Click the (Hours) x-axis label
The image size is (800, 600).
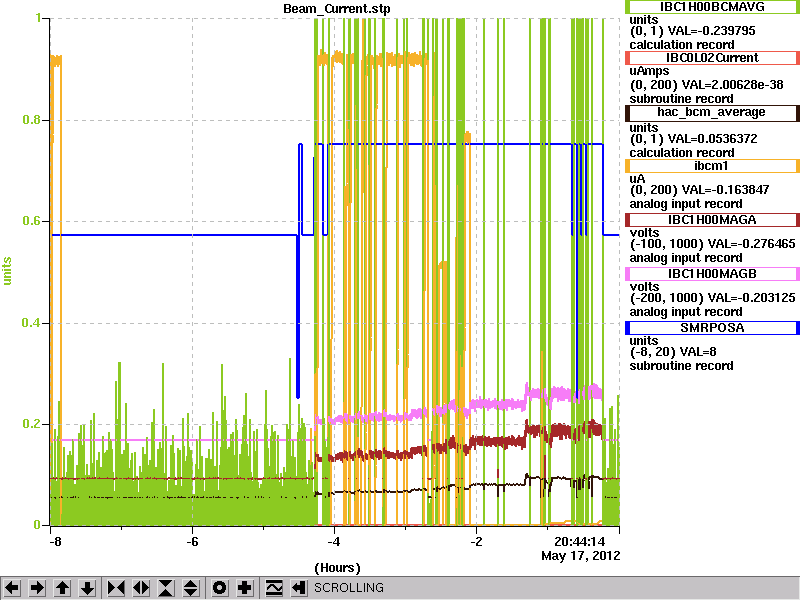coord(337,568)
